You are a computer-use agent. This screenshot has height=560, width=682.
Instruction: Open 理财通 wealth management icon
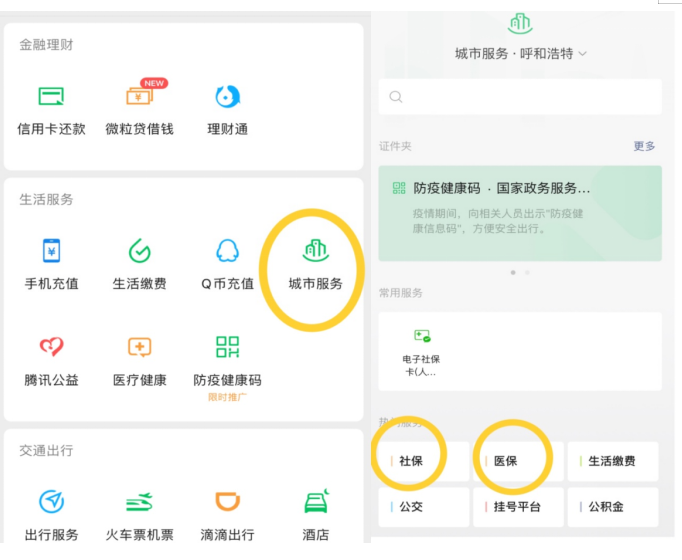[227, 98]
